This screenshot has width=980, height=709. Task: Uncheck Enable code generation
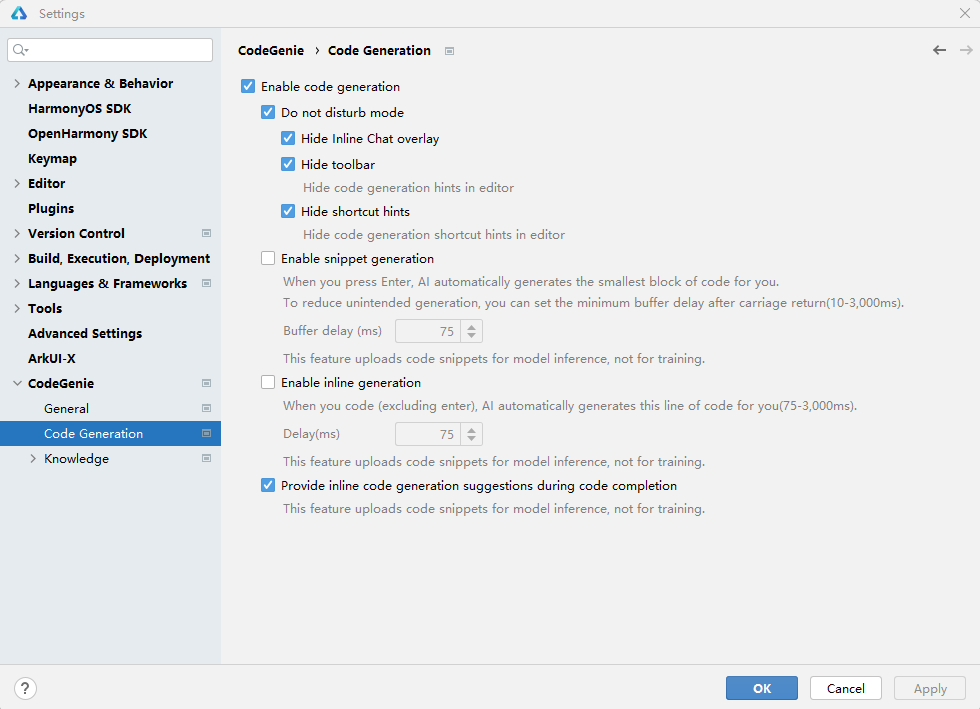coord(248,87)
